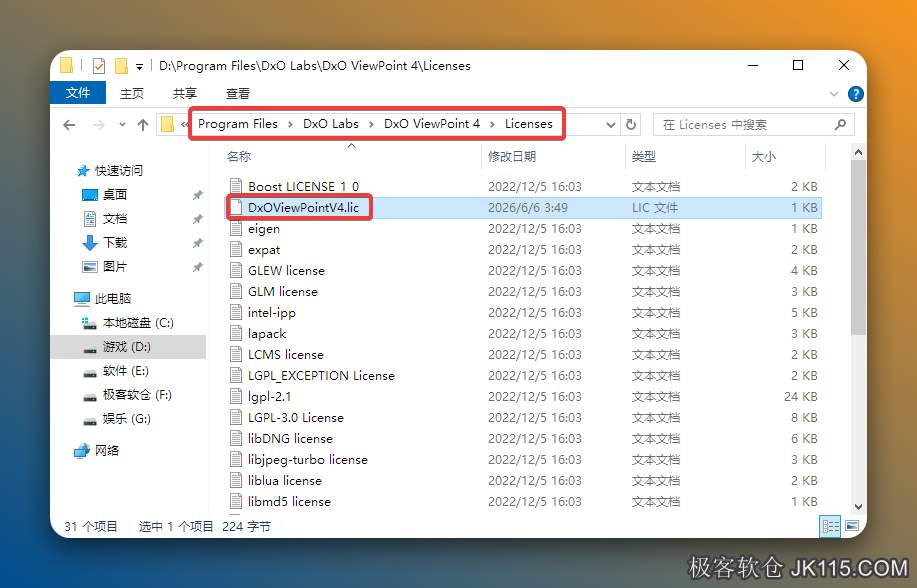This screenshot has width=917, height=588.
Task: Sort by the 大小 column header
Action: (763, 156)
